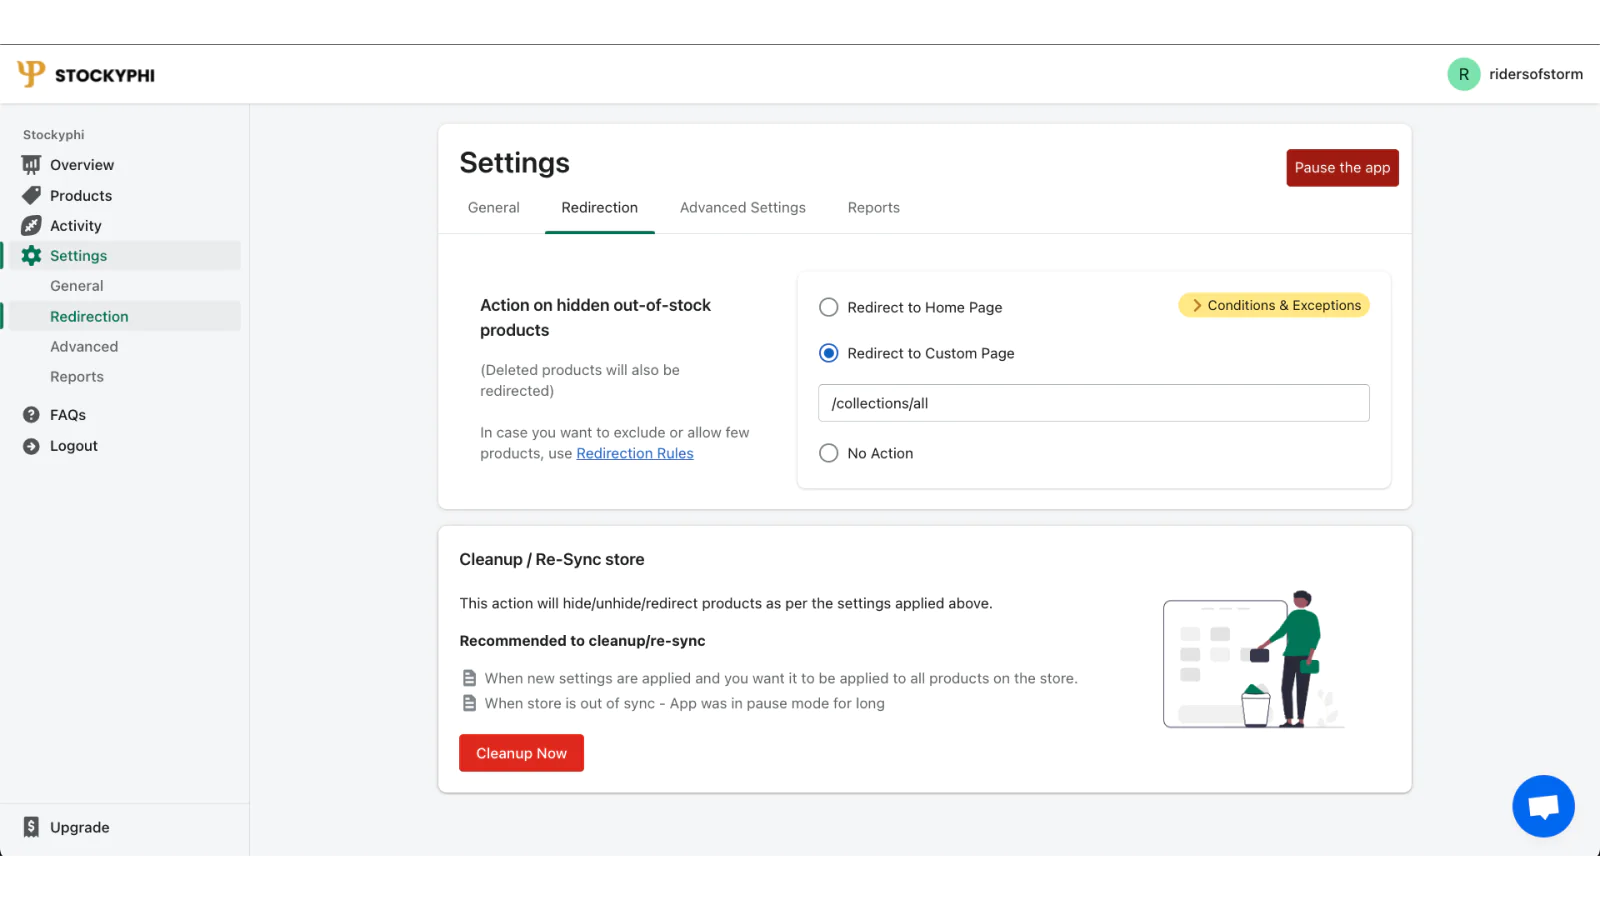Open FAQs in the sidebar

68,415
